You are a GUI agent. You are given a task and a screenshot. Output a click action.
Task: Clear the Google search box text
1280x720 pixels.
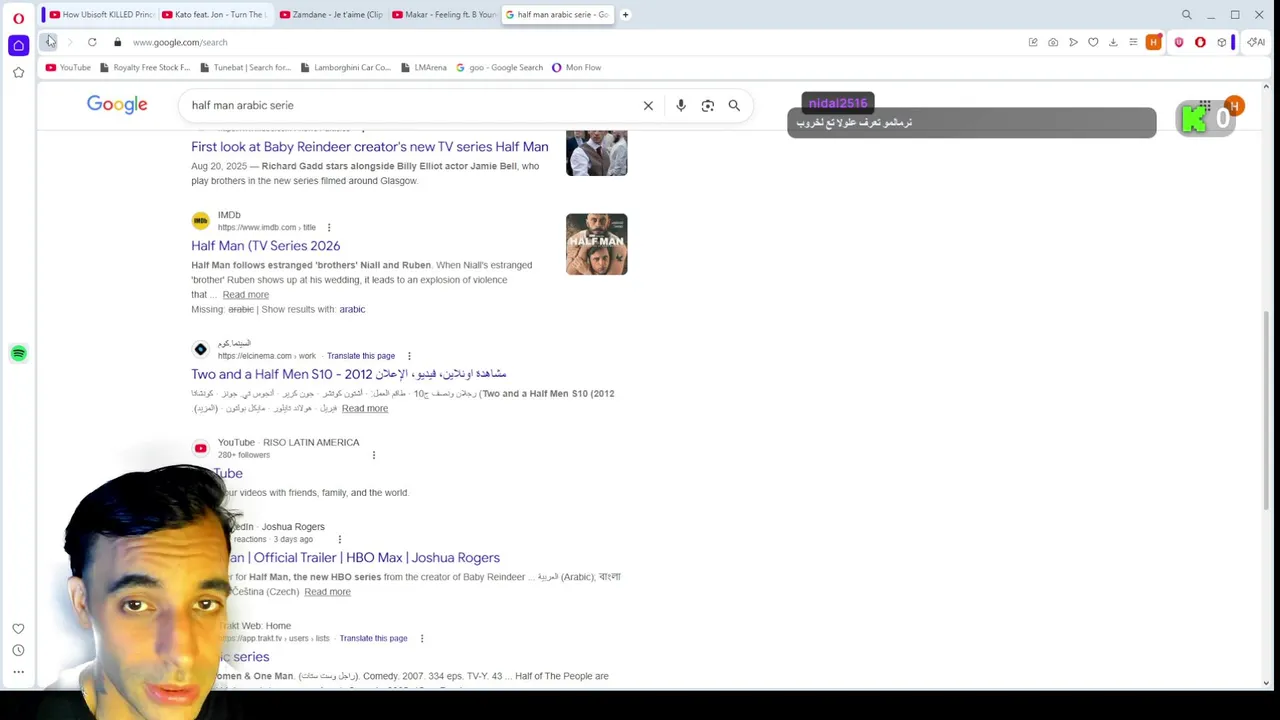click(648, 105)
